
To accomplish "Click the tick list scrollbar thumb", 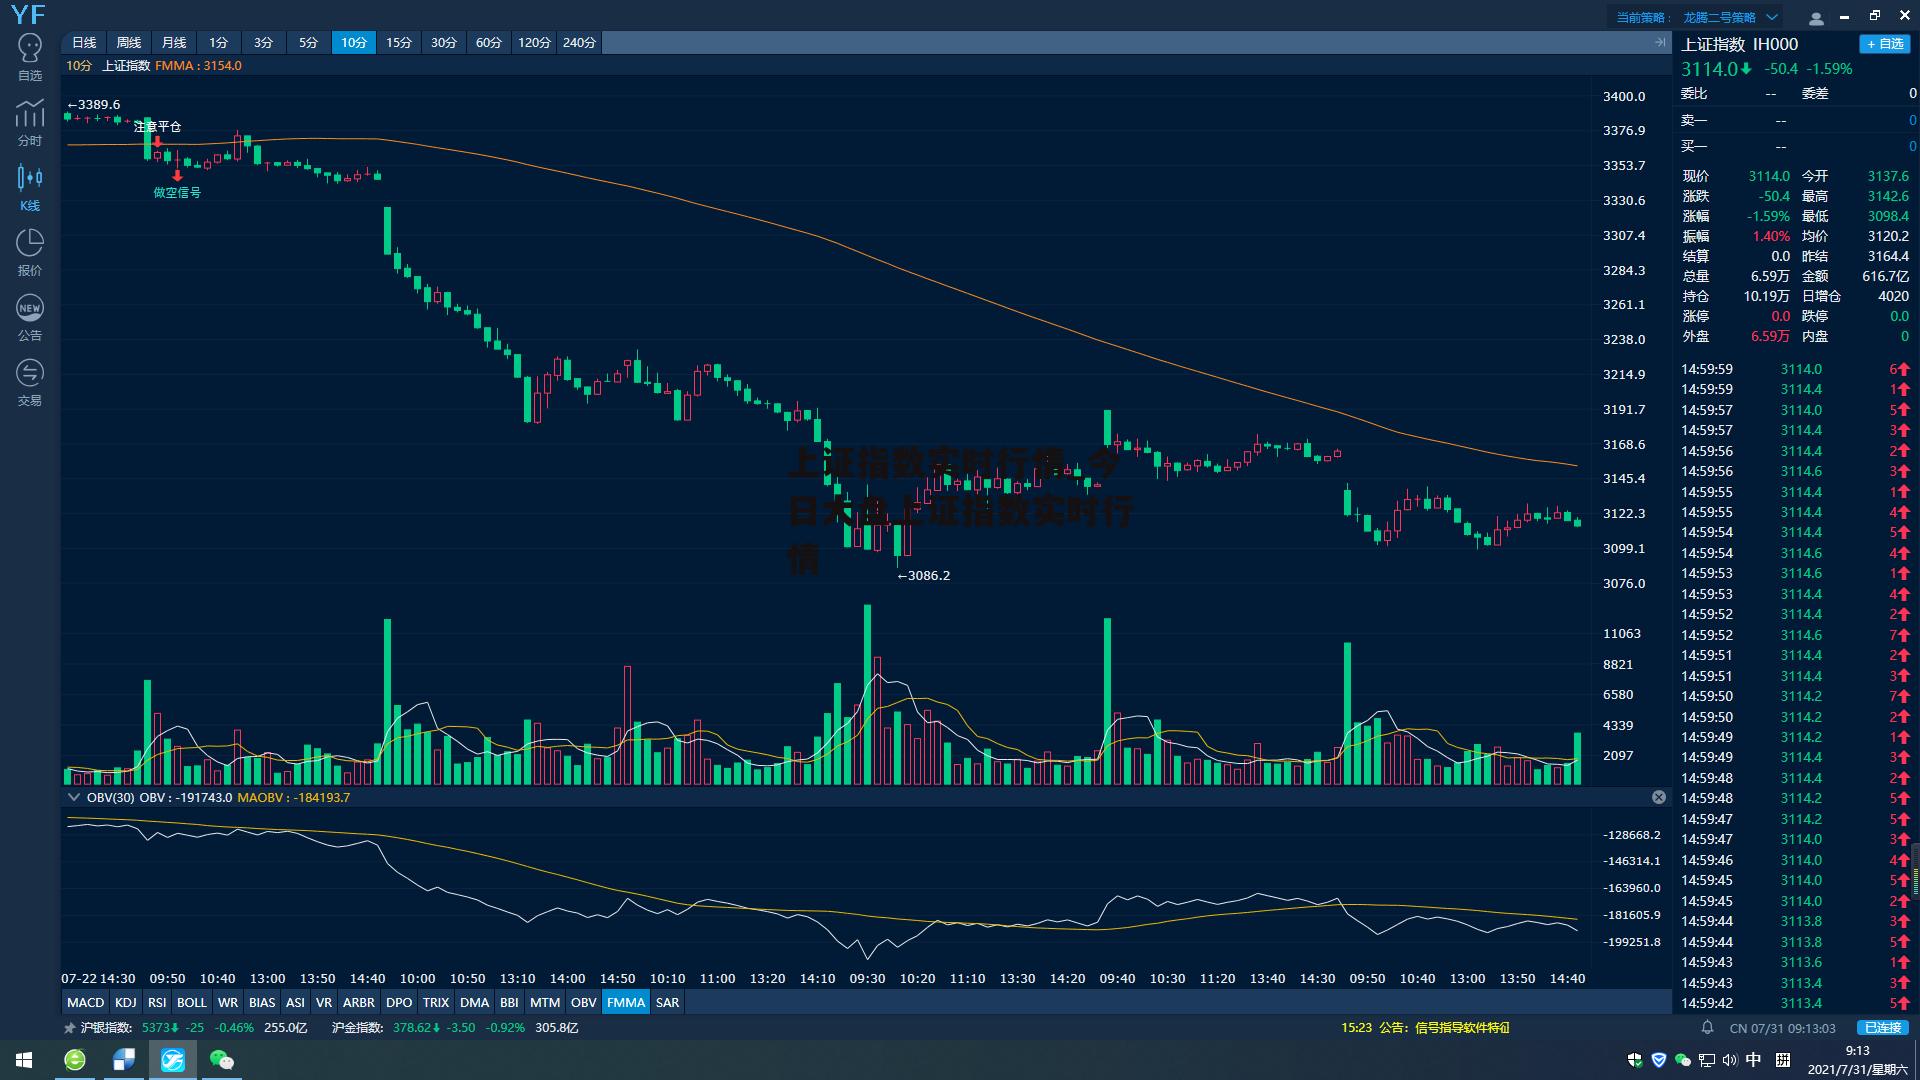I will 1915,870.
